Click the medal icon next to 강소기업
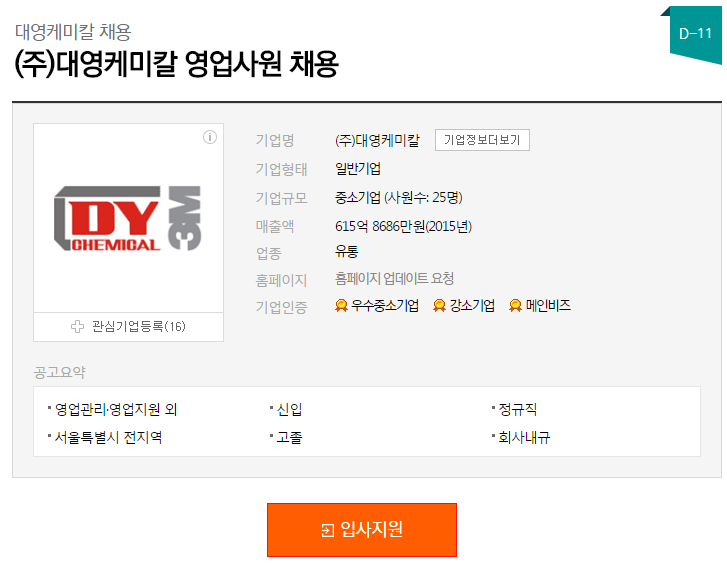The height and width of the screenshot is (565, 727). (439, 305)
